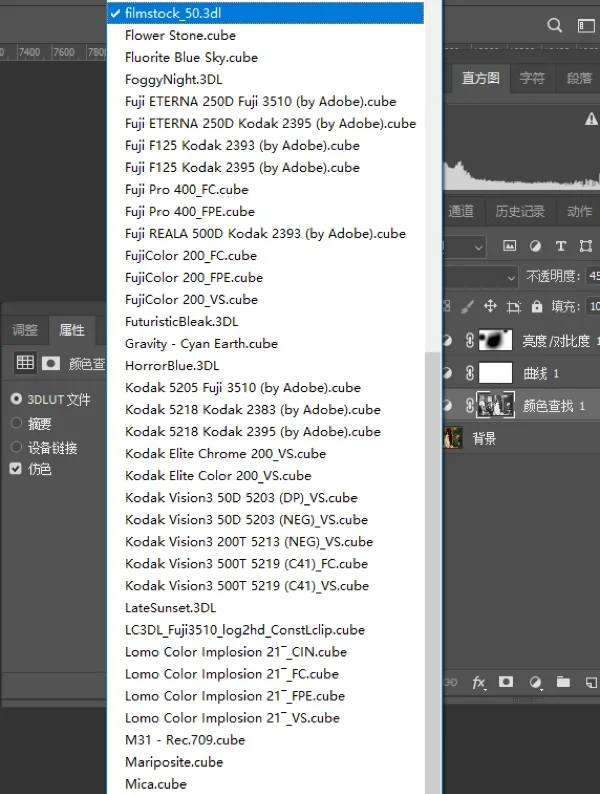Choose M31 - Rec.709.cube
Screen dimensions: 600x794
pyautogui.click(x=266, y=740)
